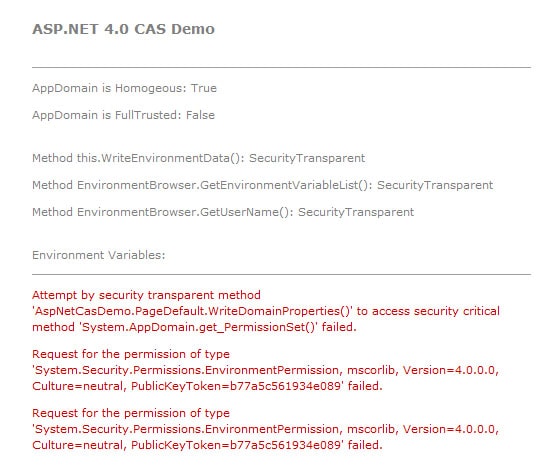Viewport: 554px width, 474px height.
Task: Click the word SecurityTransparent after WriteEnvironmentData()
Action: [307, 158]
